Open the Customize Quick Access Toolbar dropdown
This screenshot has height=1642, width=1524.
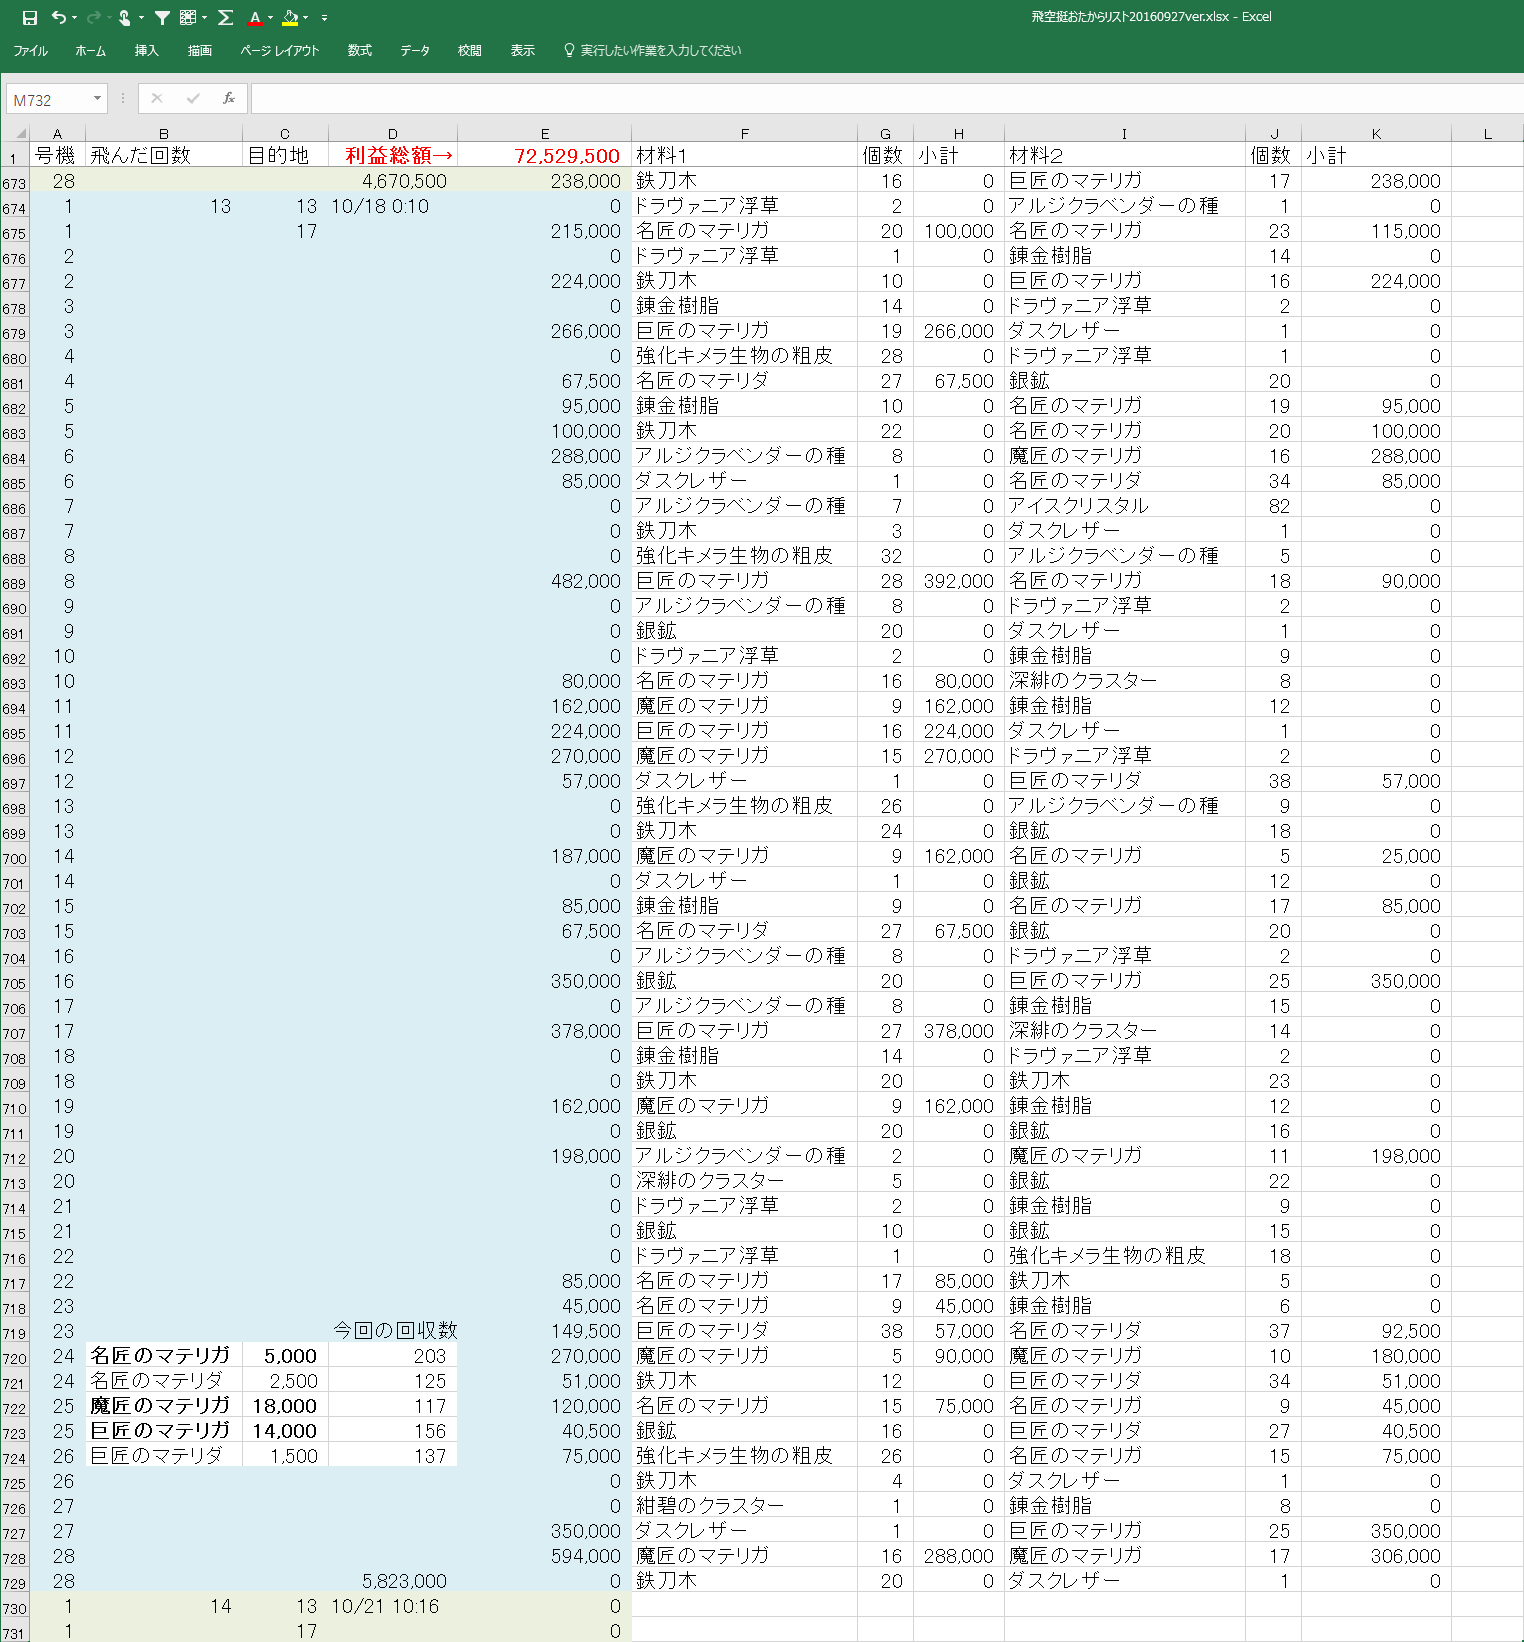coord(324,18)
